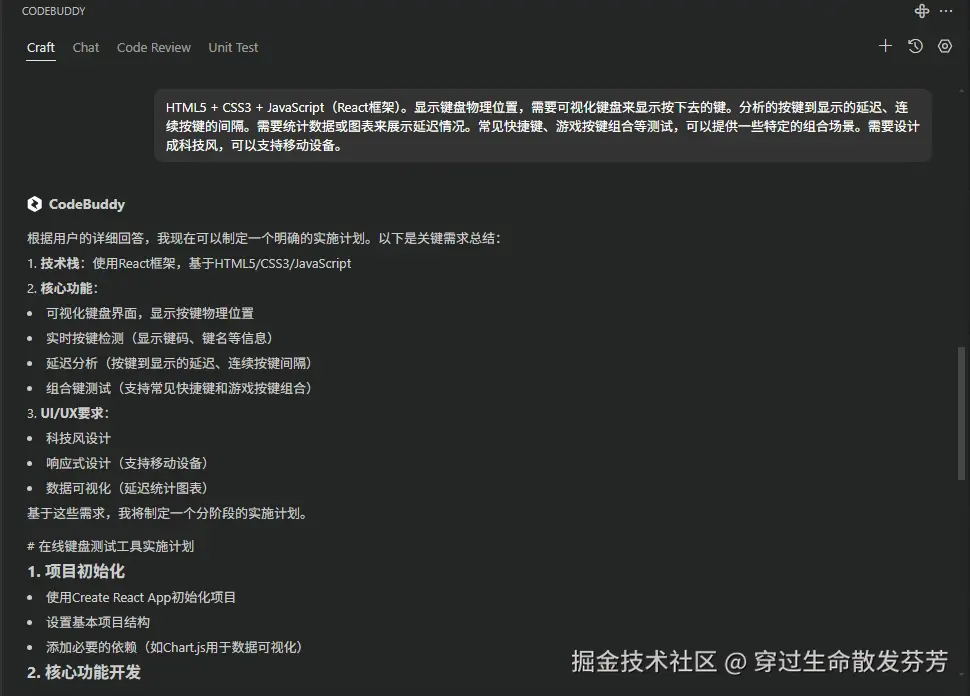Switch to the Unit Test tab
This screenshot has height=696, width=970.
(x=232, y=47)
